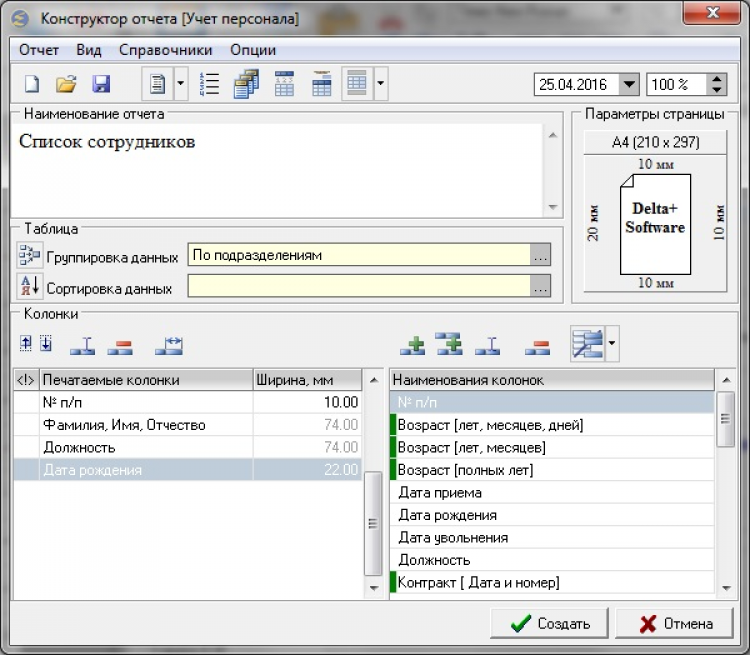Select Возраст [лет, месяцев] item
Viewport: 750px width, 655px height.
click(x=552, y=447)
